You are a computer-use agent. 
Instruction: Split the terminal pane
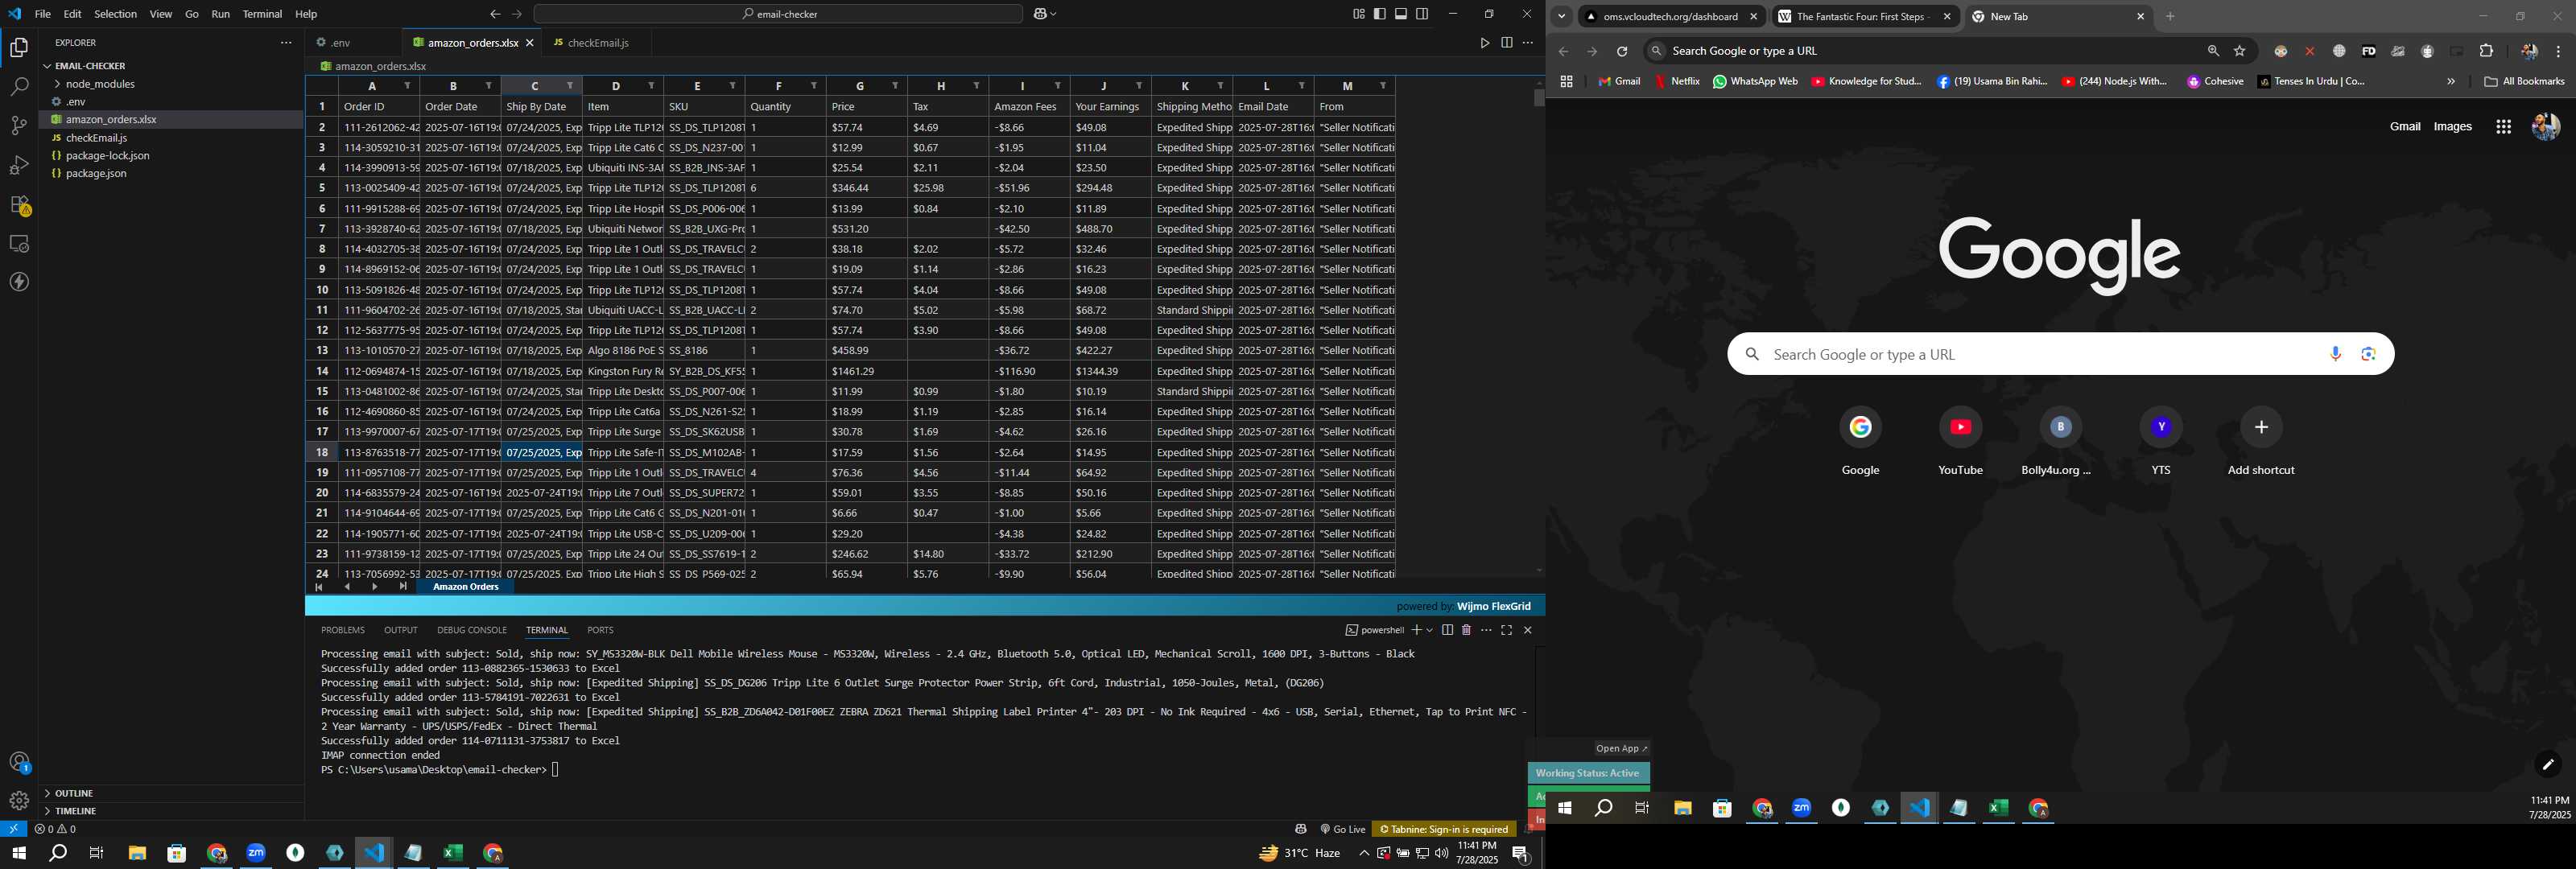pos(1447,630)
